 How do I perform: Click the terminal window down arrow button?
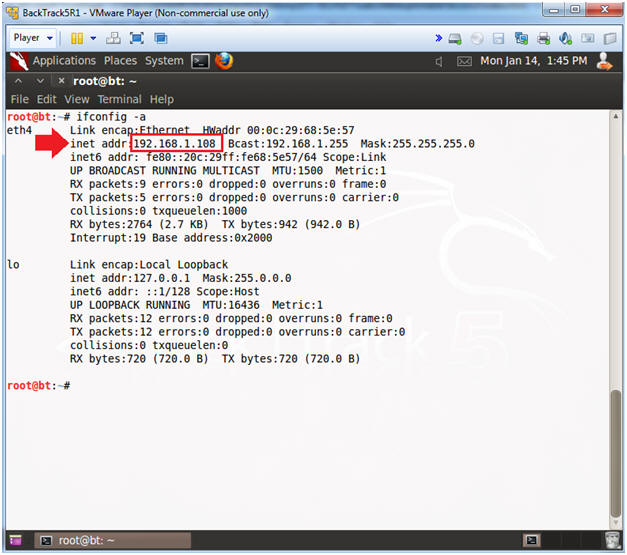[x=40, y=81]
